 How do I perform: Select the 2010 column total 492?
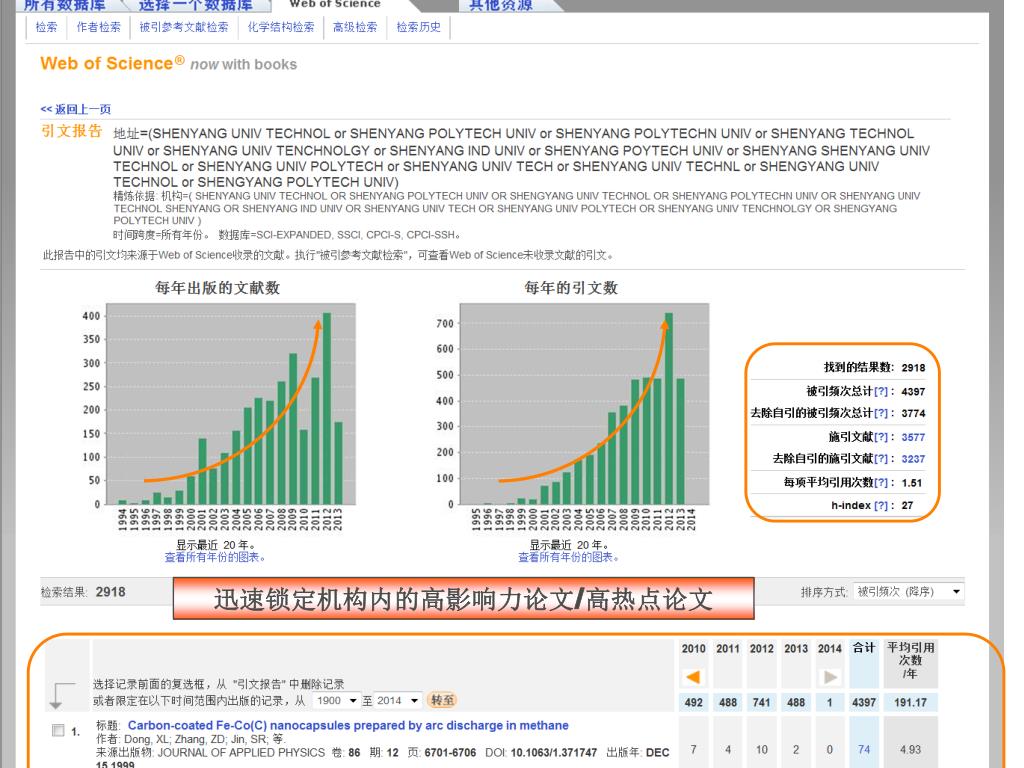point(694,703)
